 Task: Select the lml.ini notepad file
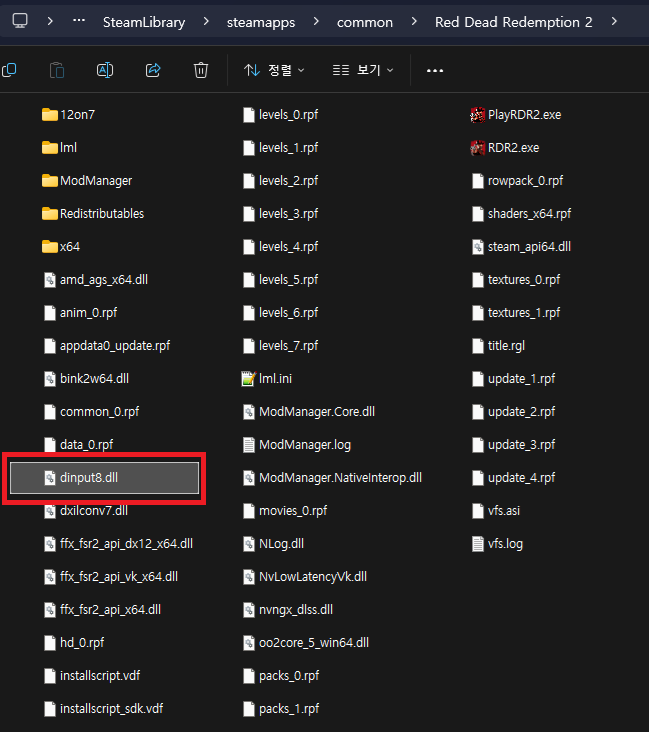pos(267,379)
